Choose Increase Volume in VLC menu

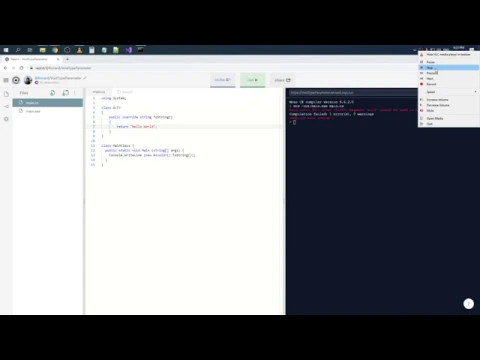(449, 100)
